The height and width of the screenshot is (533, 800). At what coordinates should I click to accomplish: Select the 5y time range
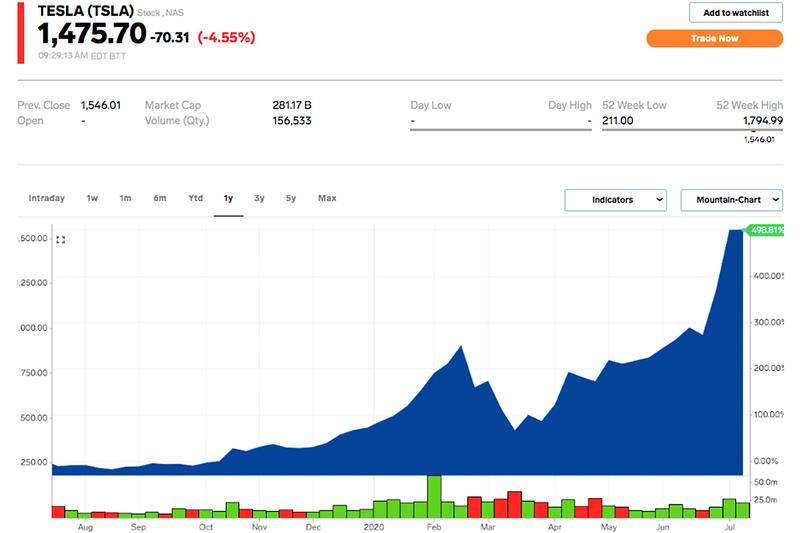(x=291, y=198)
